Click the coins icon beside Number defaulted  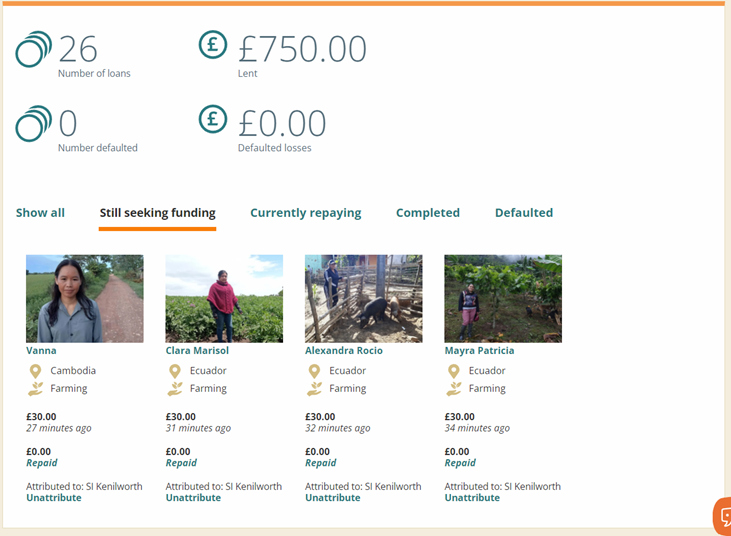click(33, 124)
